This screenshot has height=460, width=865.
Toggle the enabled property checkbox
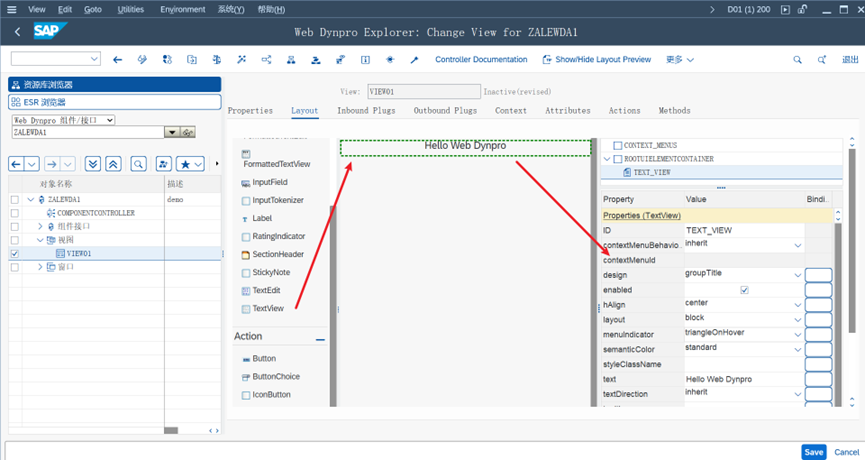click(x=744, y=290)
